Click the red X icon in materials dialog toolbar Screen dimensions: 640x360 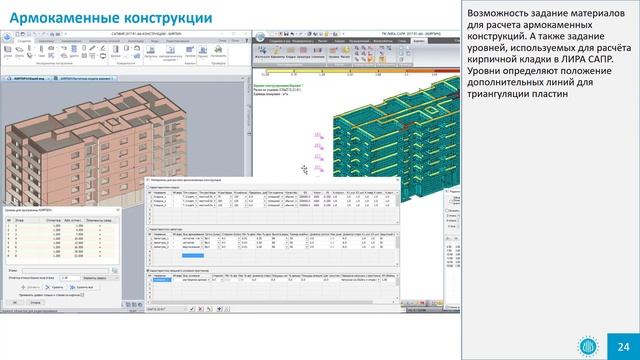click(201, 309)
